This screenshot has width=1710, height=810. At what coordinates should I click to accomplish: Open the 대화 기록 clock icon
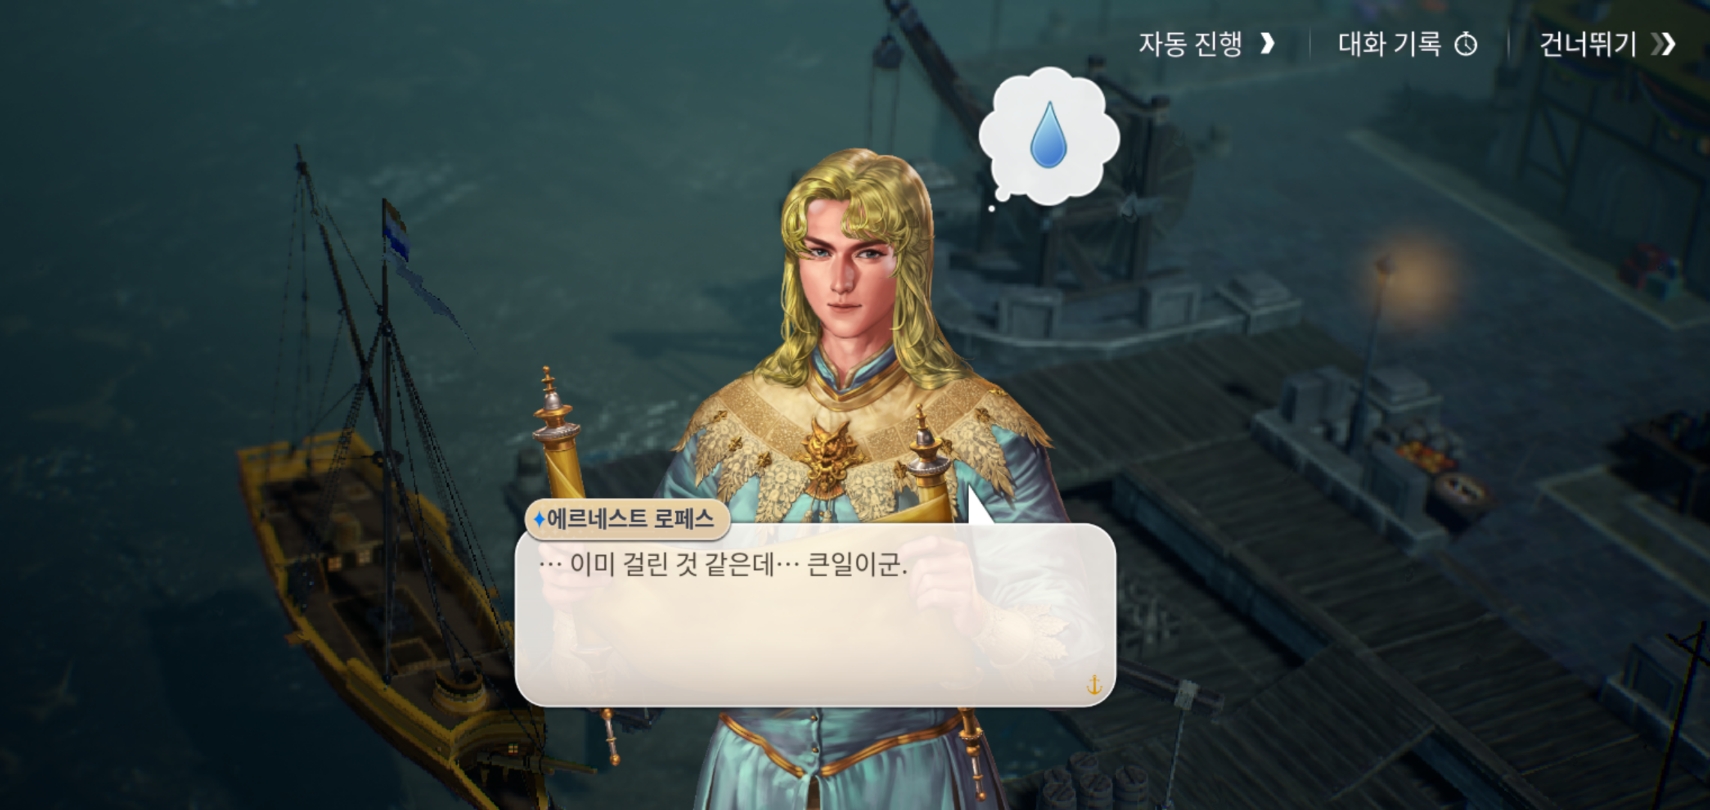tap(1466, 44)
